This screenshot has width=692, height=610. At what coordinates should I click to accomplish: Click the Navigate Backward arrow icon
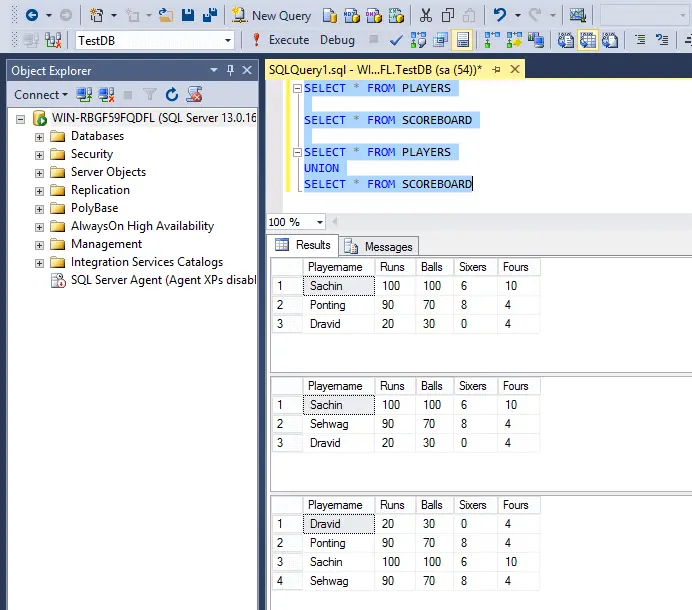[x=32, y=15]
